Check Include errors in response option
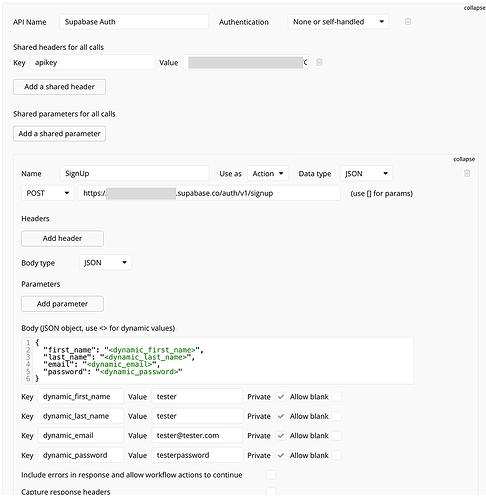The height and width of the screenshot is (500, 486). pyautogui.click(x=271, y=475)
